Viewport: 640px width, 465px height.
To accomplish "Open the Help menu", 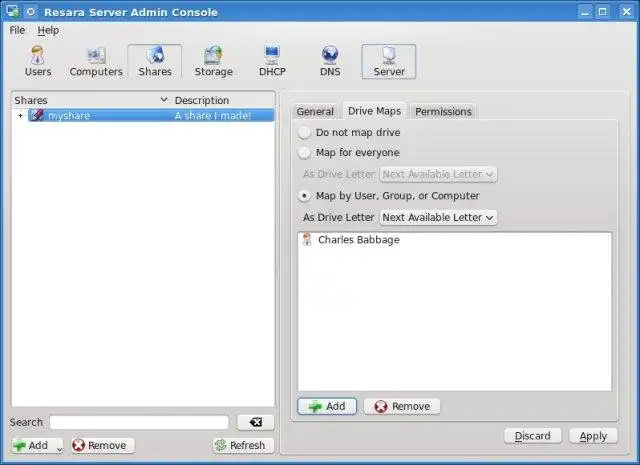I will pos(48,30).
